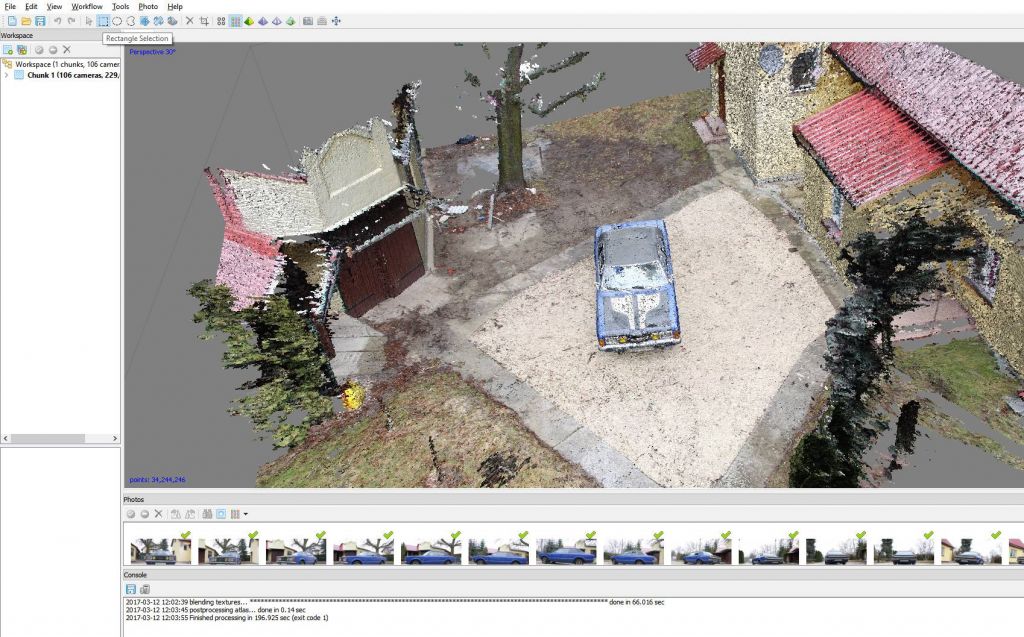This screenshot has height=637, width=1024.
Task: Select the first photo thumbnail
Action: click(159, 551)
